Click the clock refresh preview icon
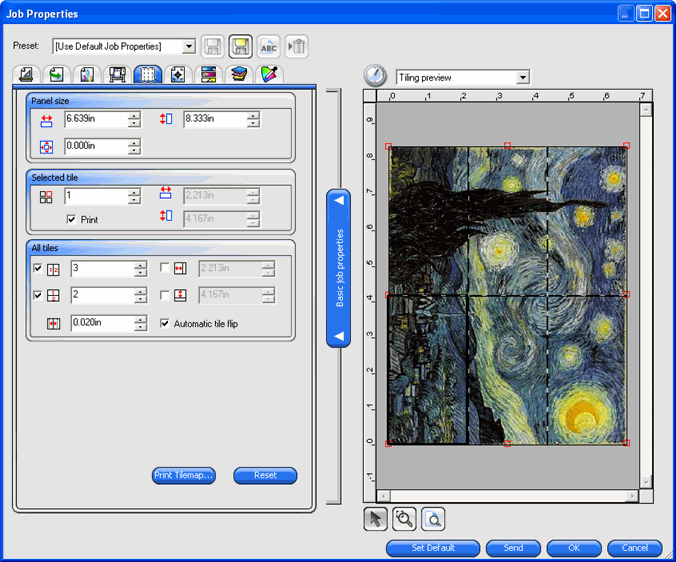676x562 pixels. pos(375,76)
